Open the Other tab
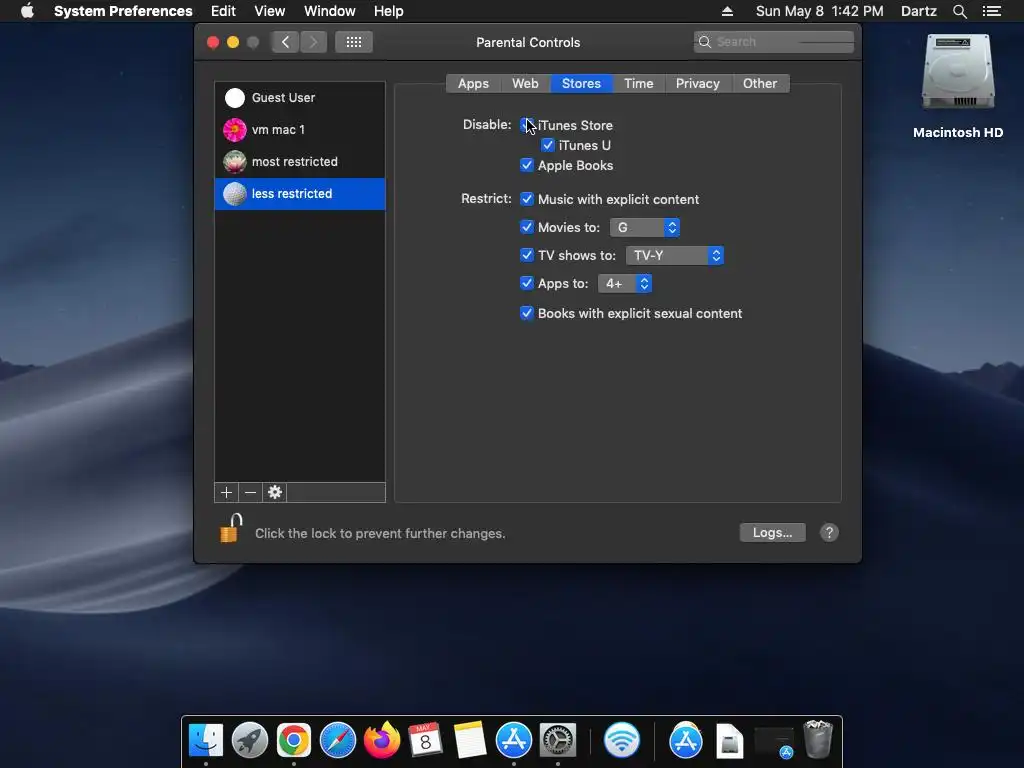 coord(760,84)
